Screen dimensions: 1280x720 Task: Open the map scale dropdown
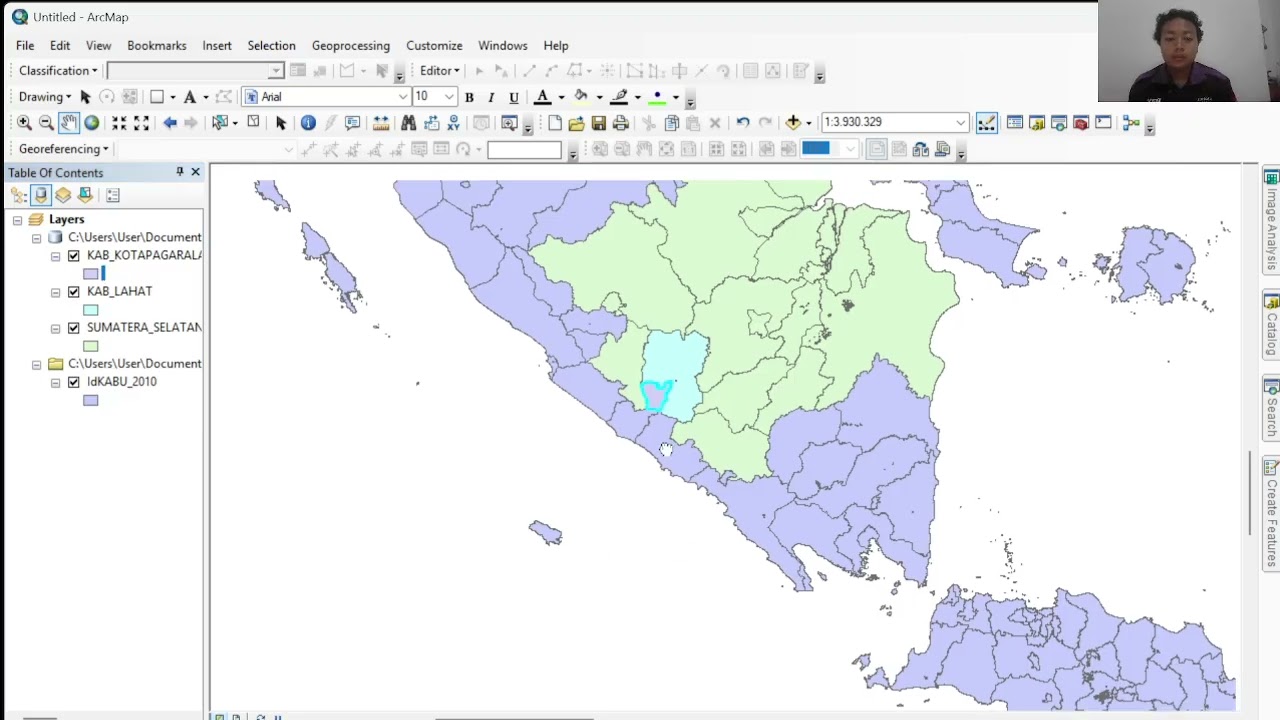point(961,122)
